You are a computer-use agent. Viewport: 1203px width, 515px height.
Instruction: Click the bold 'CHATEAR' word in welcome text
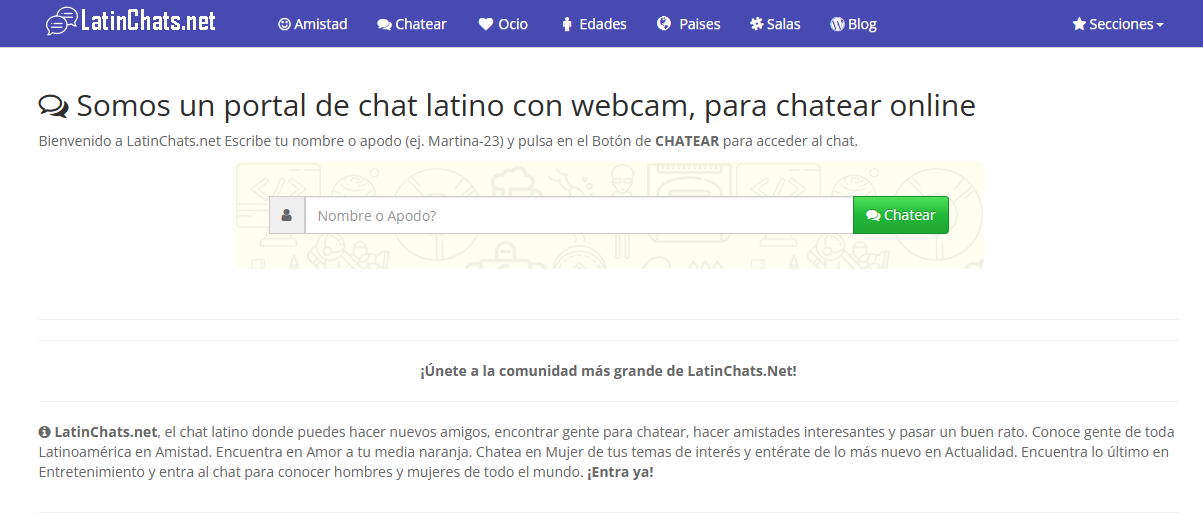(x=687, y=141)
